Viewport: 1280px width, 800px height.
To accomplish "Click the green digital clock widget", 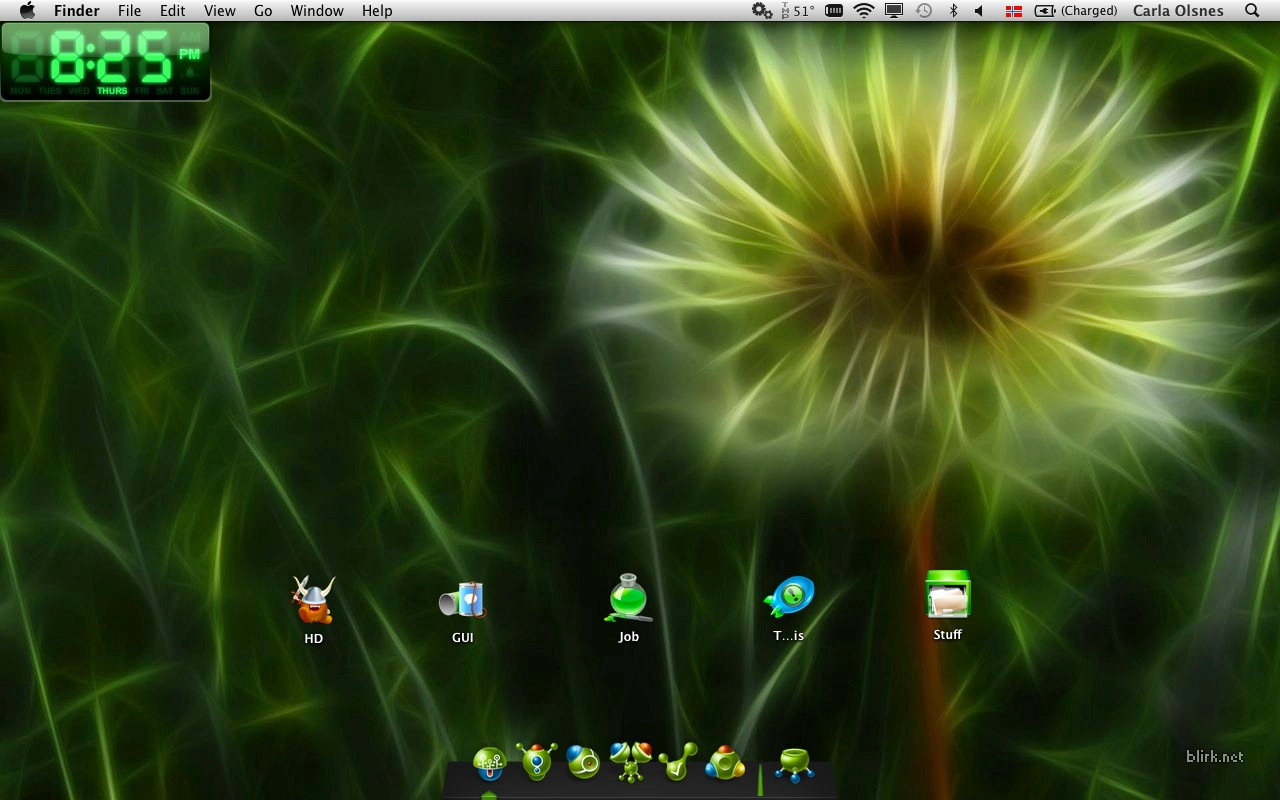I will [x=106, y=61].
